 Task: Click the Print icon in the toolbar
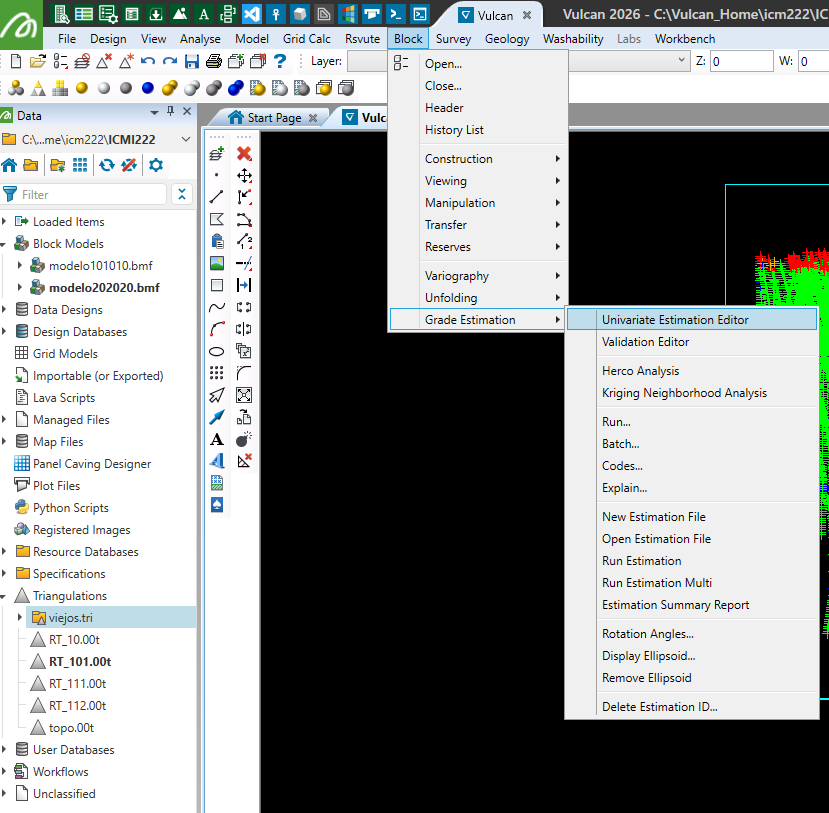[x=214, y=61]
